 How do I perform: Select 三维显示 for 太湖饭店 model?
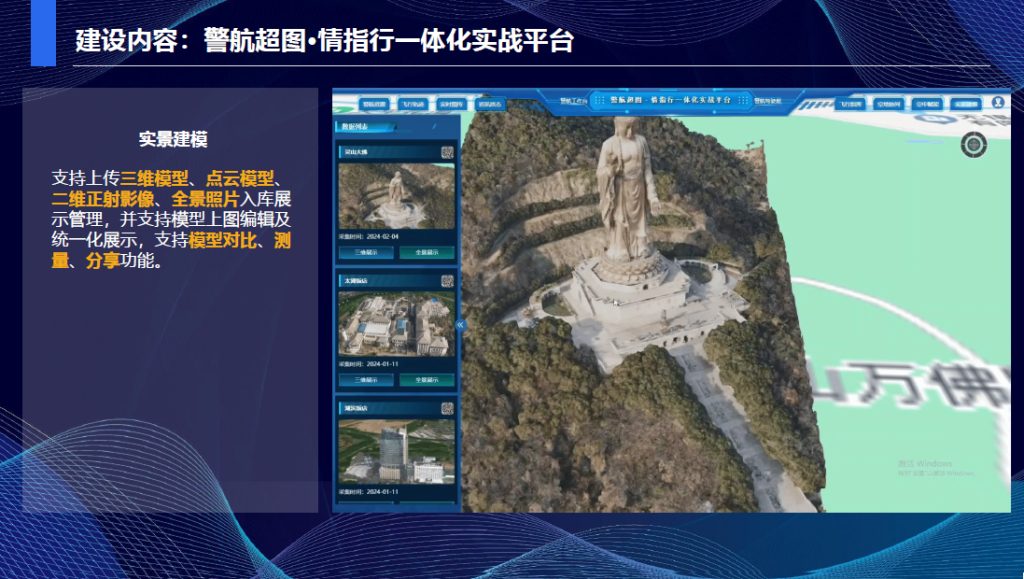tap(365, 380)
